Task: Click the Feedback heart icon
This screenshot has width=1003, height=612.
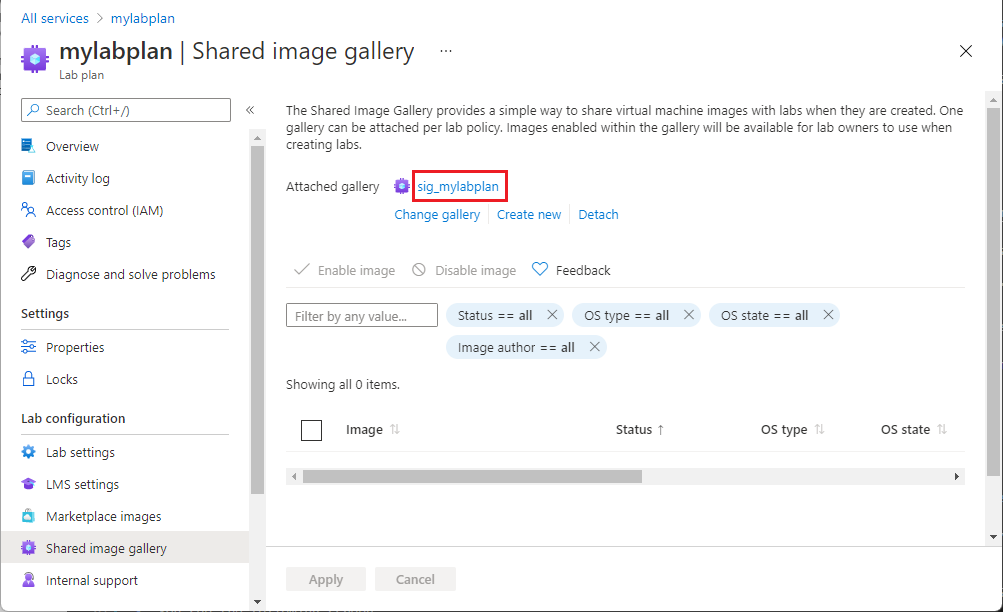Action: [x=540, y=269]
